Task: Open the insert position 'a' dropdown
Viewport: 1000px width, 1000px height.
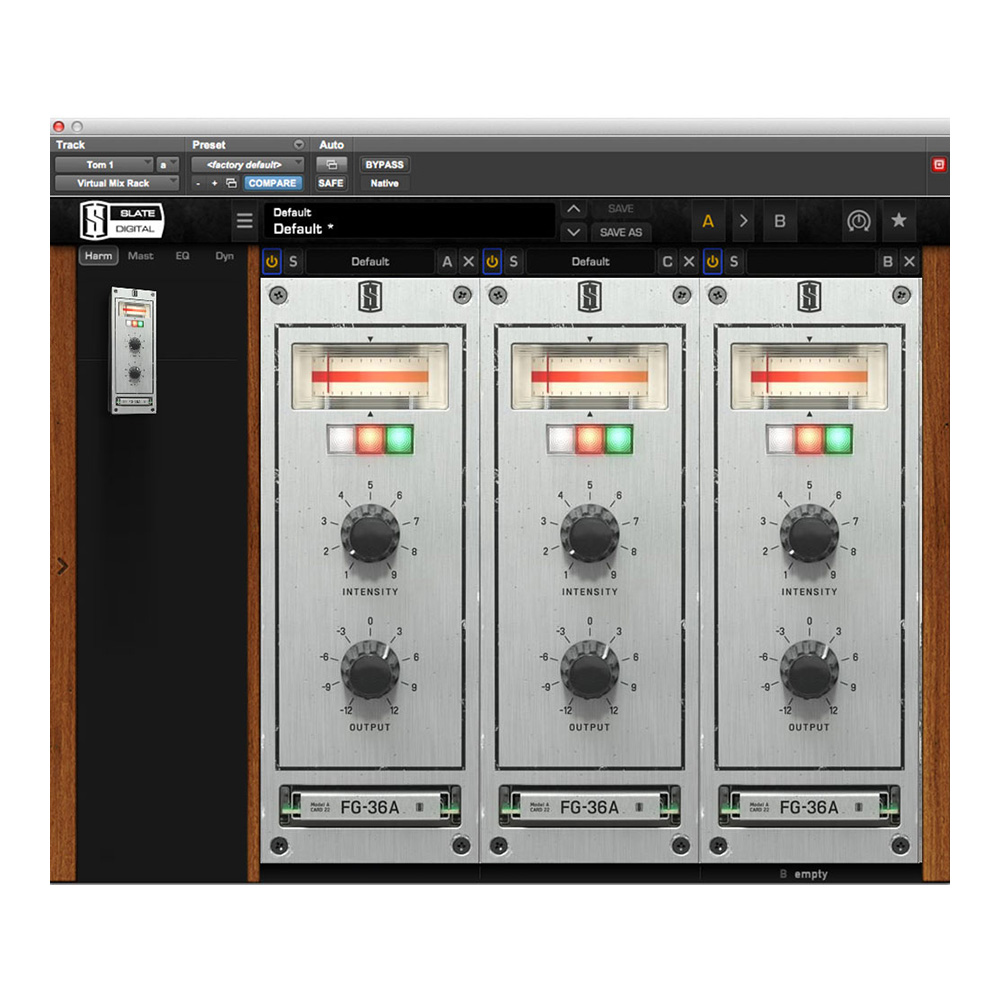Action: coord(168,165)
